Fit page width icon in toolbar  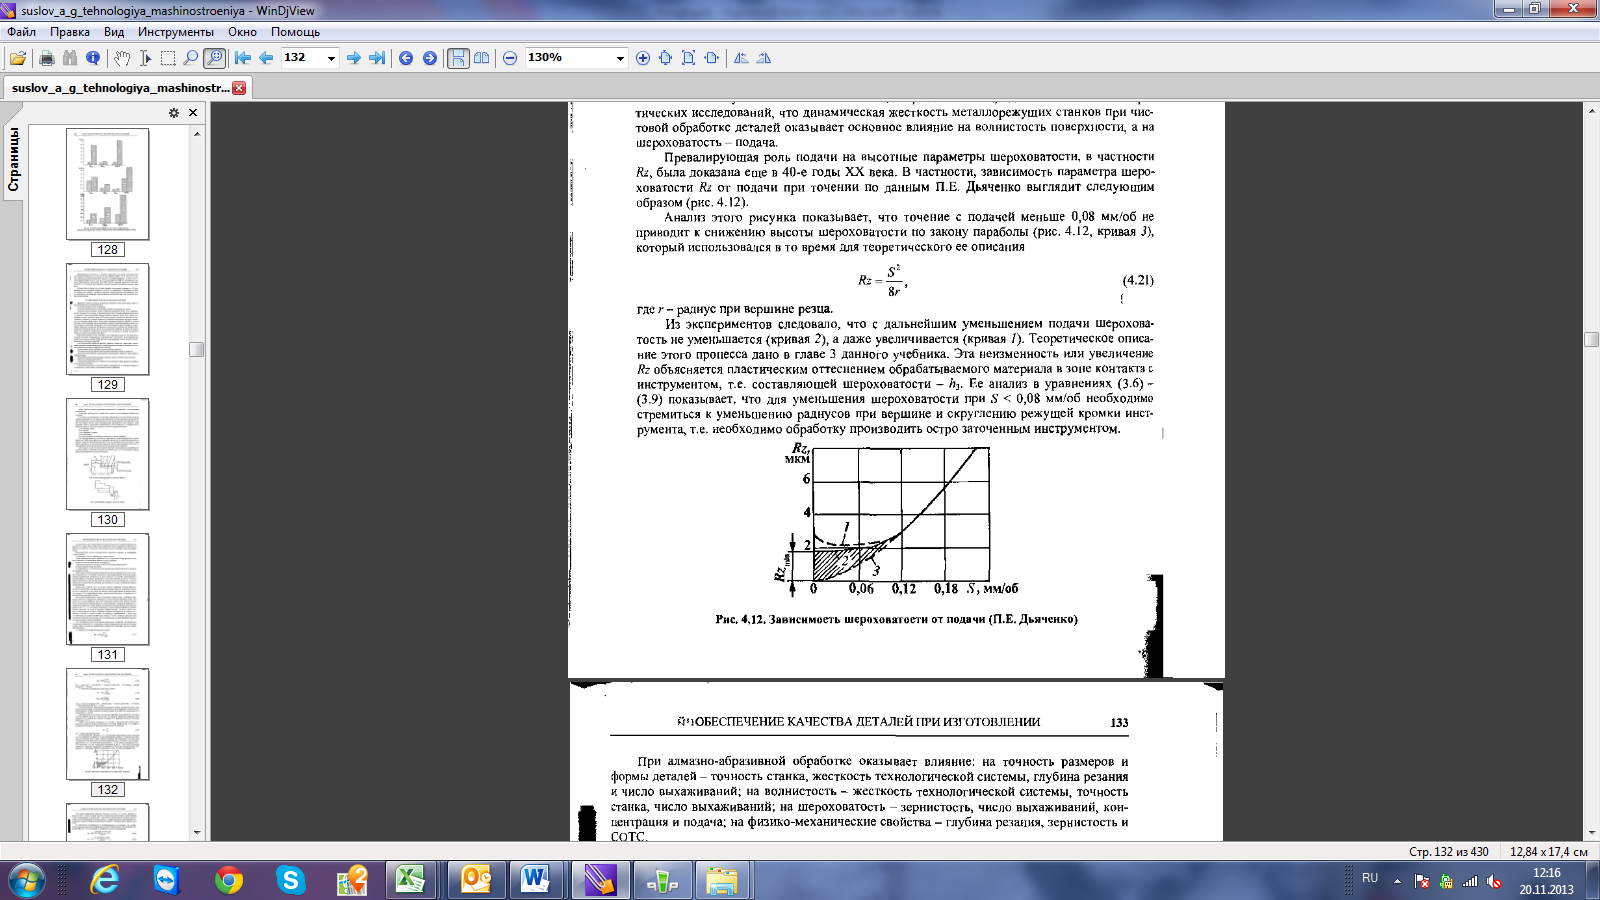click(712, 58)
